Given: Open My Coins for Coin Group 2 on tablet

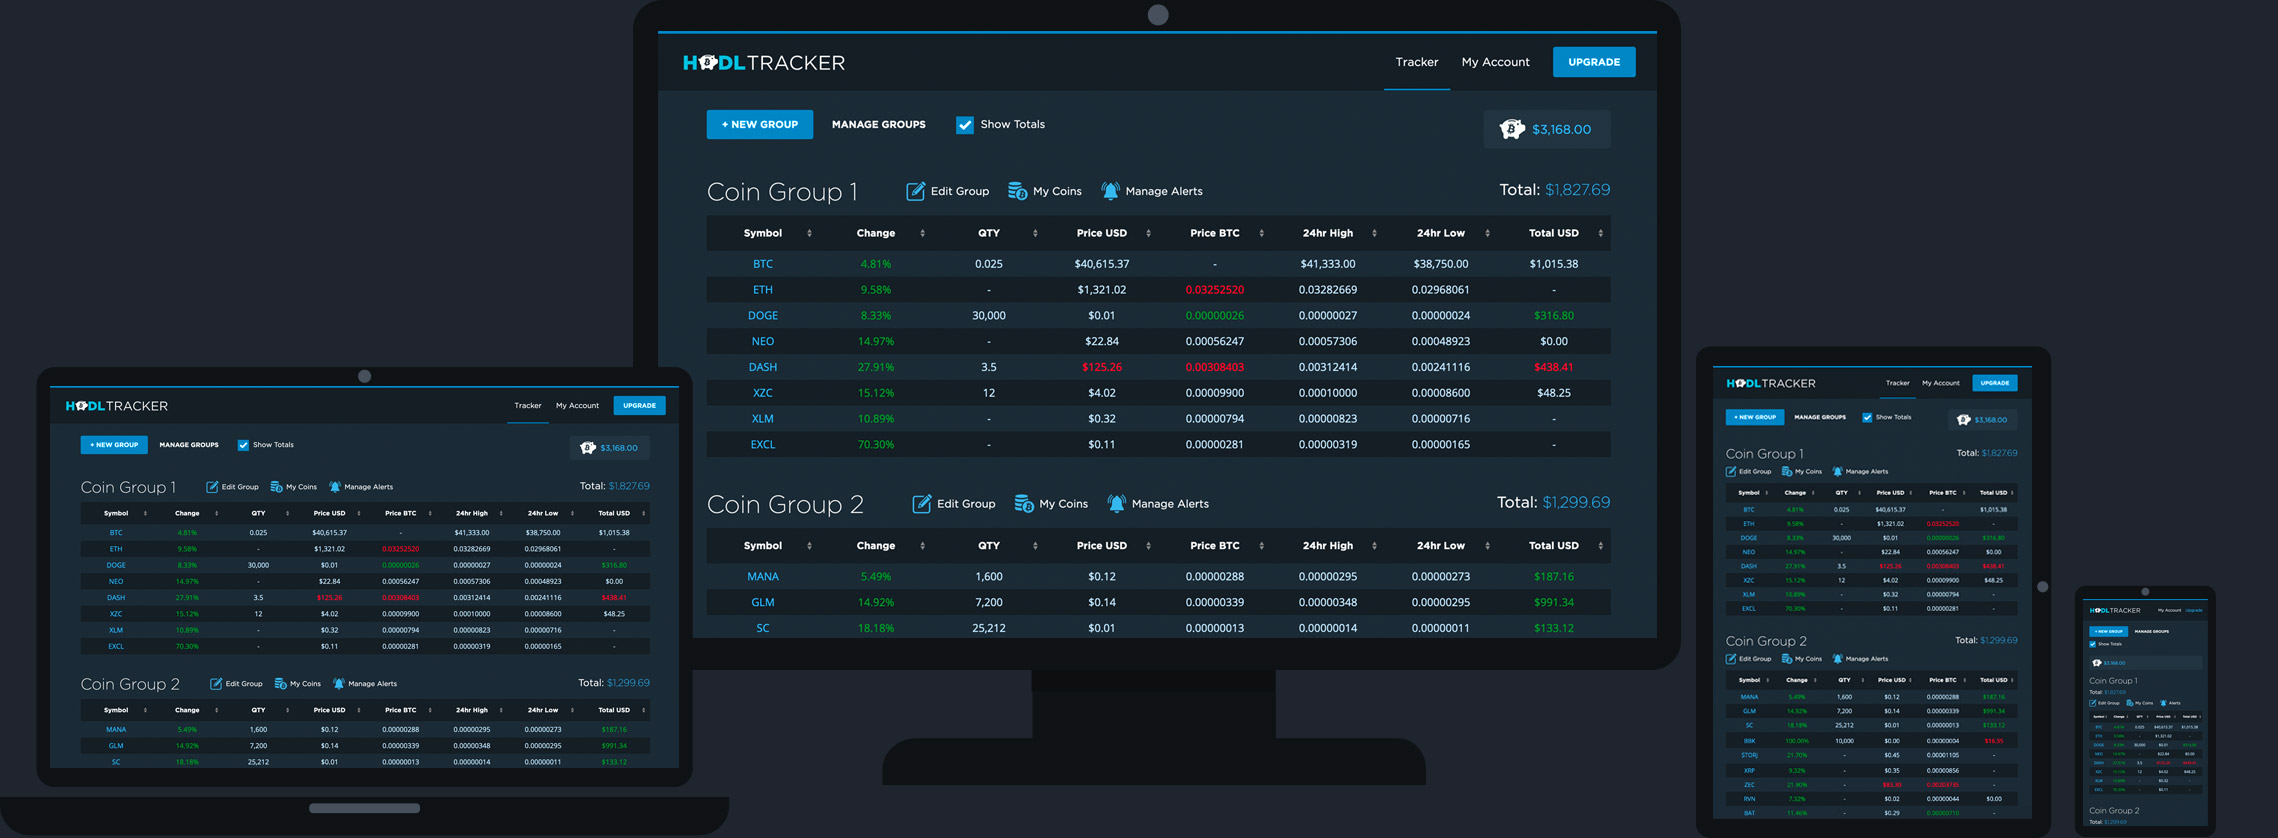Looking at the screenshot, I should click(1802, 659).
